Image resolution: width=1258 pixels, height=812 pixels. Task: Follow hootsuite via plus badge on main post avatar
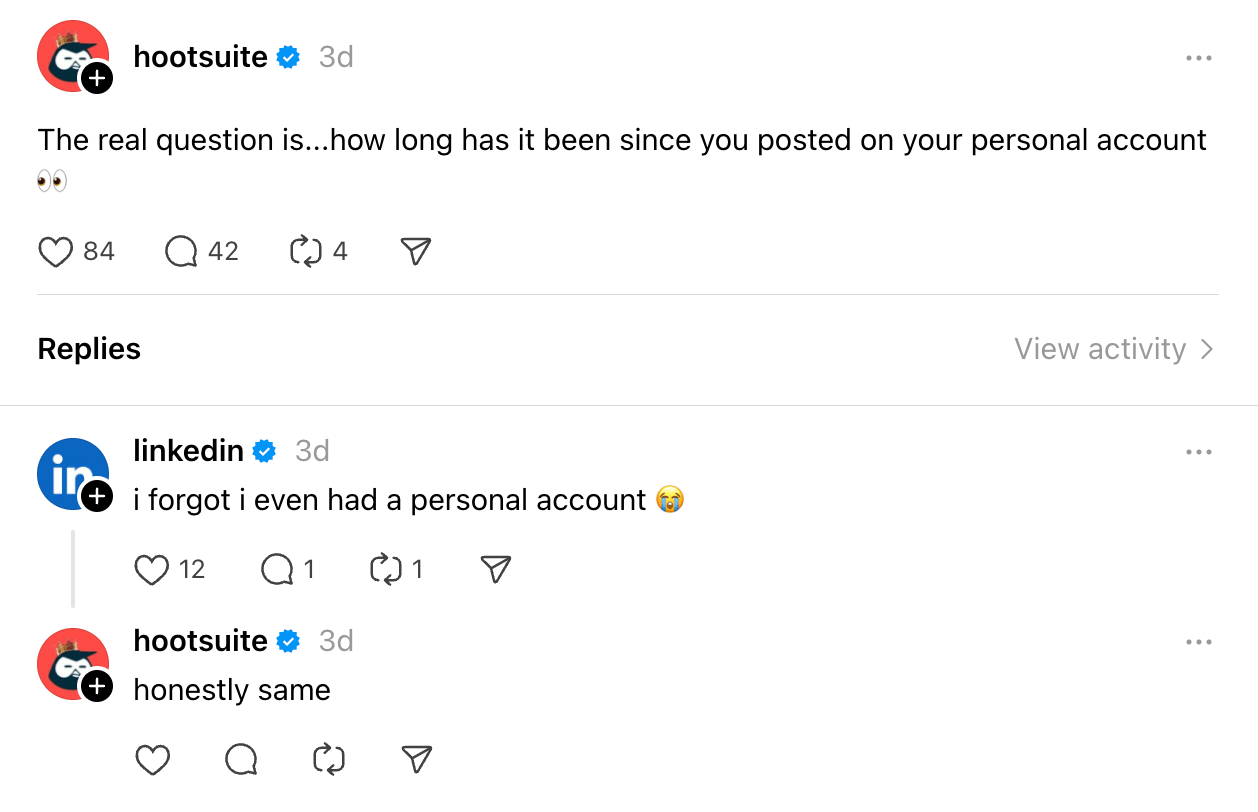click(x=96, y=78)
